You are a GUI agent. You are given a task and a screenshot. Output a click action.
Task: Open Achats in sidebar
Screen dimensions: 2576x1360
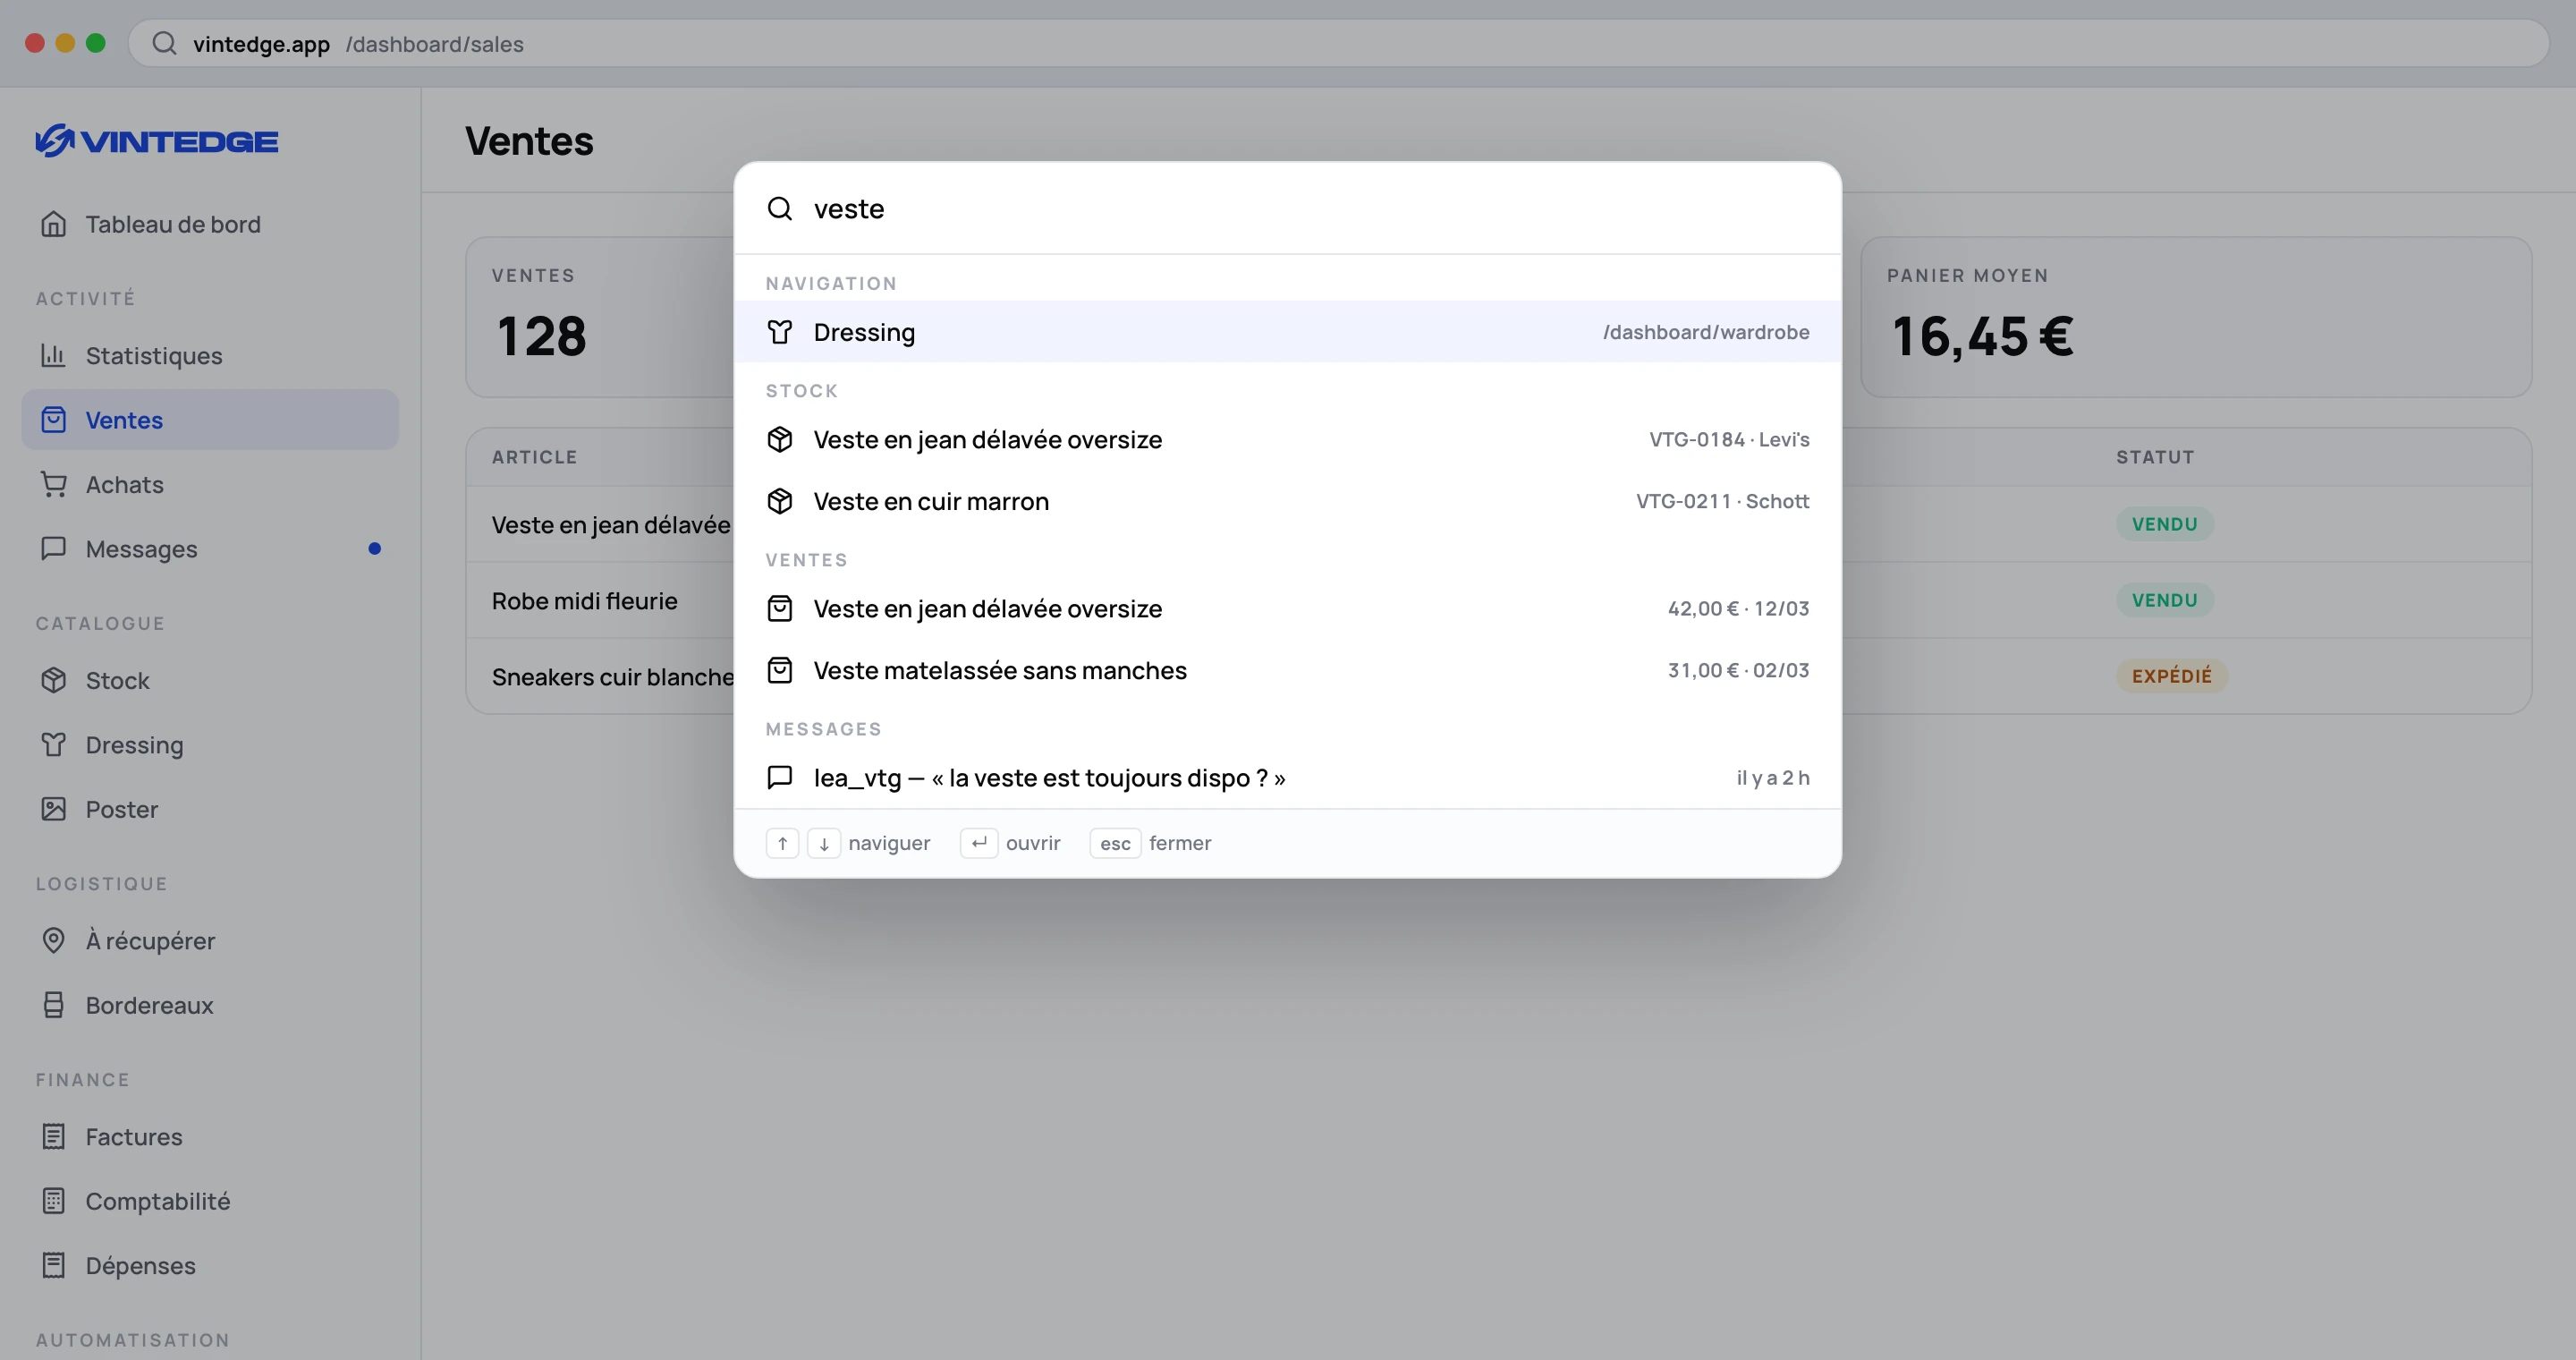(x=210, y=484)
